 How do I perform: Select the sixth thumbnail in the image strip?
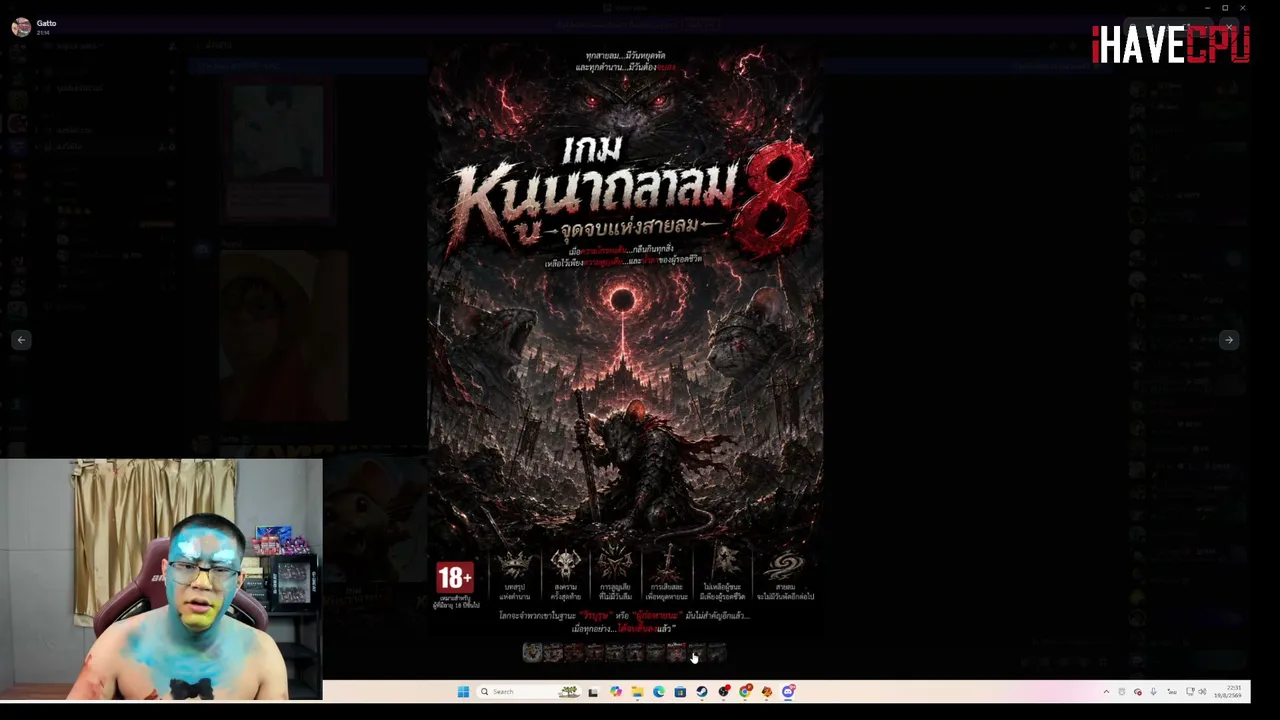[x=635, y=653]
